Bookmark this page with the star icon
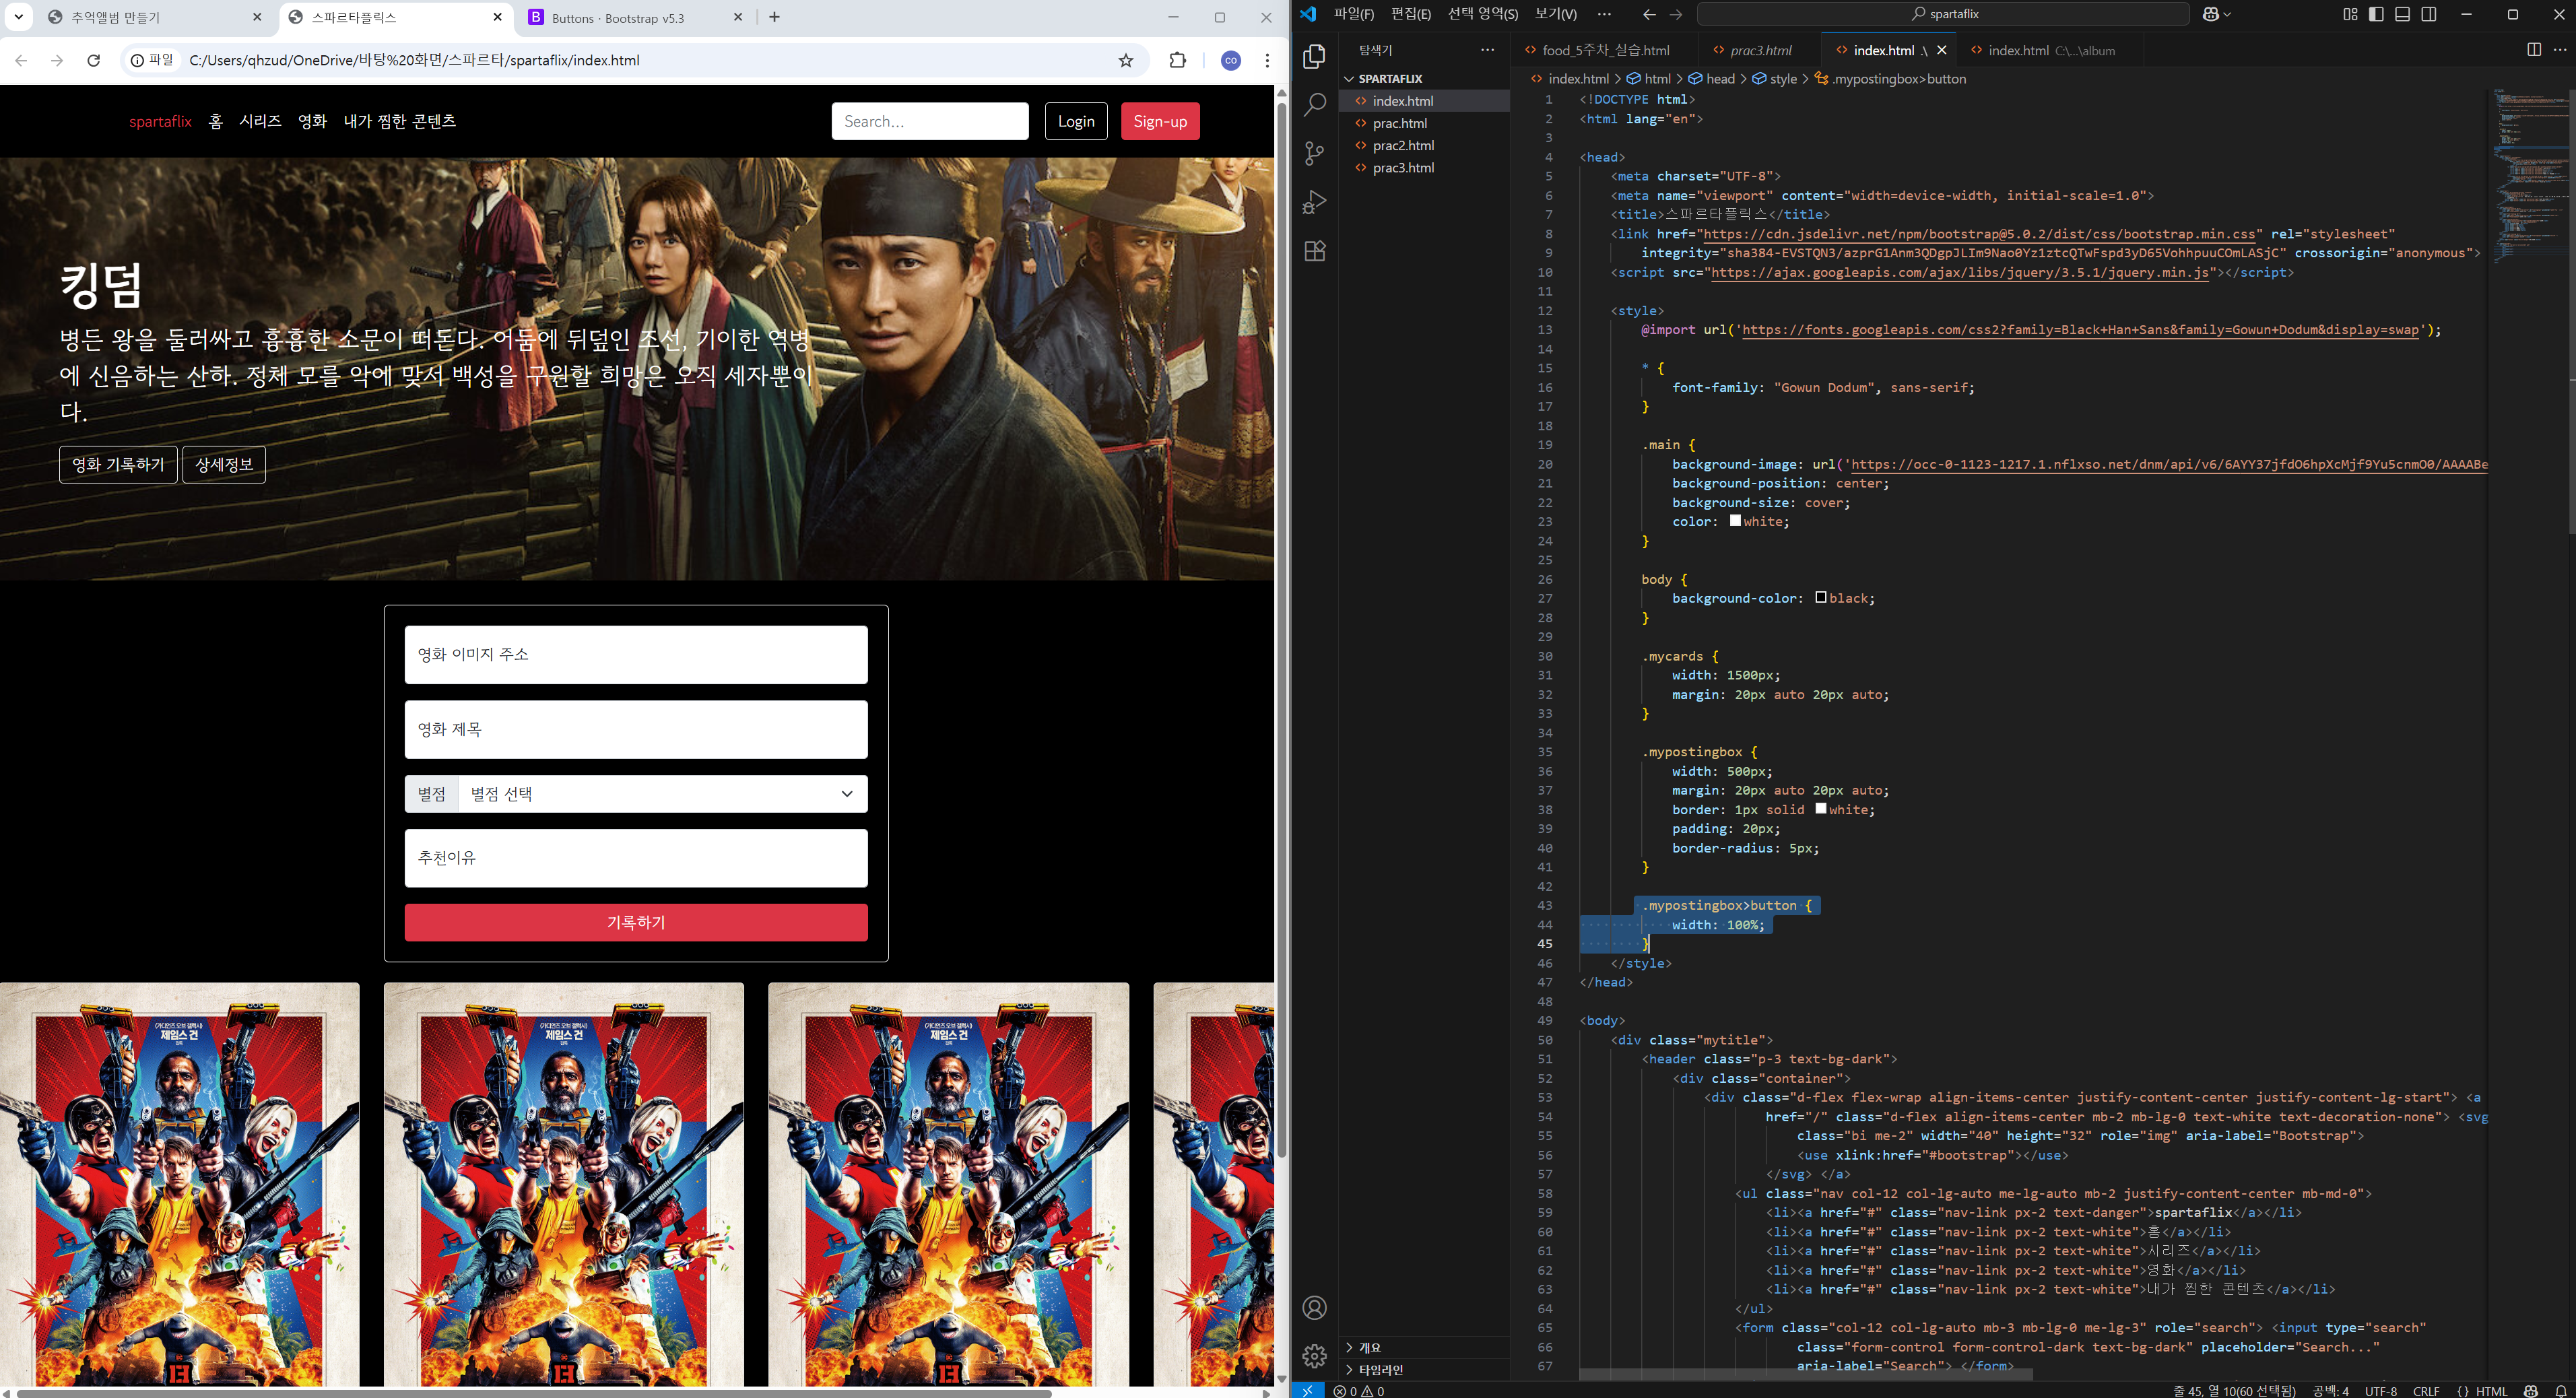 pos(1126,60)
